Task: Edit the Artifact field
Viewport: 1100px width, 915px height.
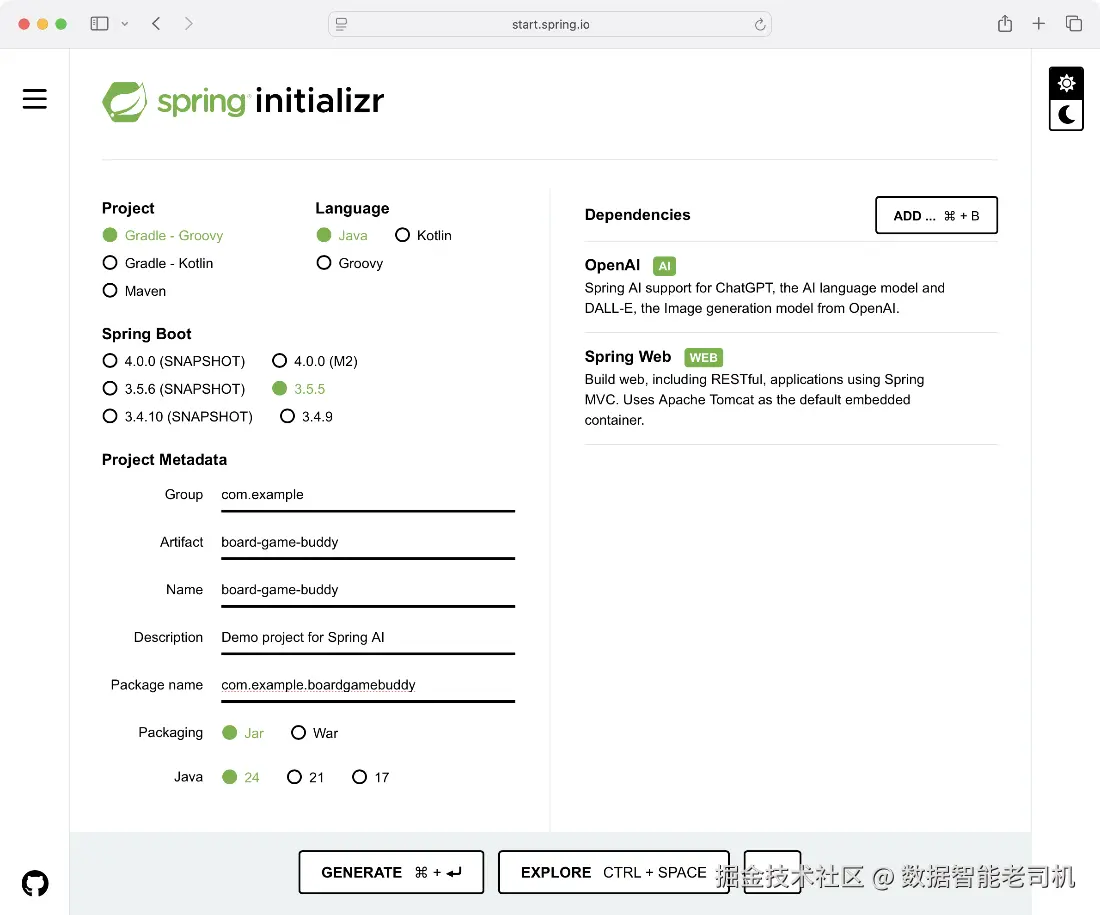Action: (368, 542)
